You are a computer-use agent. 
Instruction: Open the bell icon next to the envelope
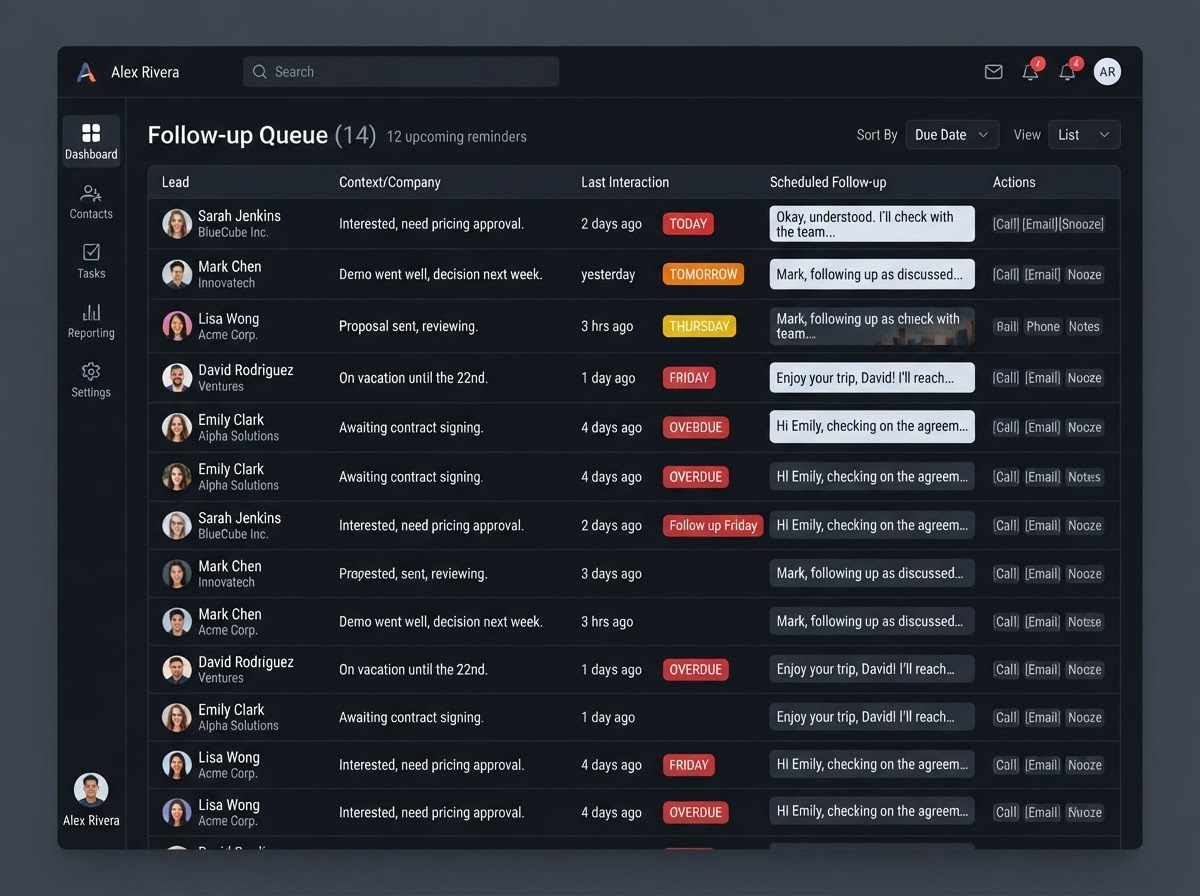pos(1030,72)
